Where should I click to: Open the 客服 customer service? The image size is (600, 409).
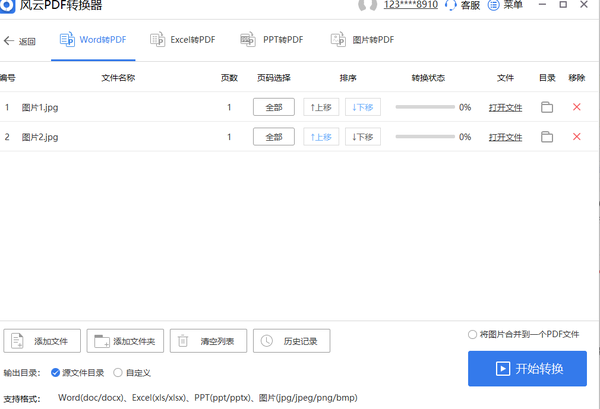(462, 5)
